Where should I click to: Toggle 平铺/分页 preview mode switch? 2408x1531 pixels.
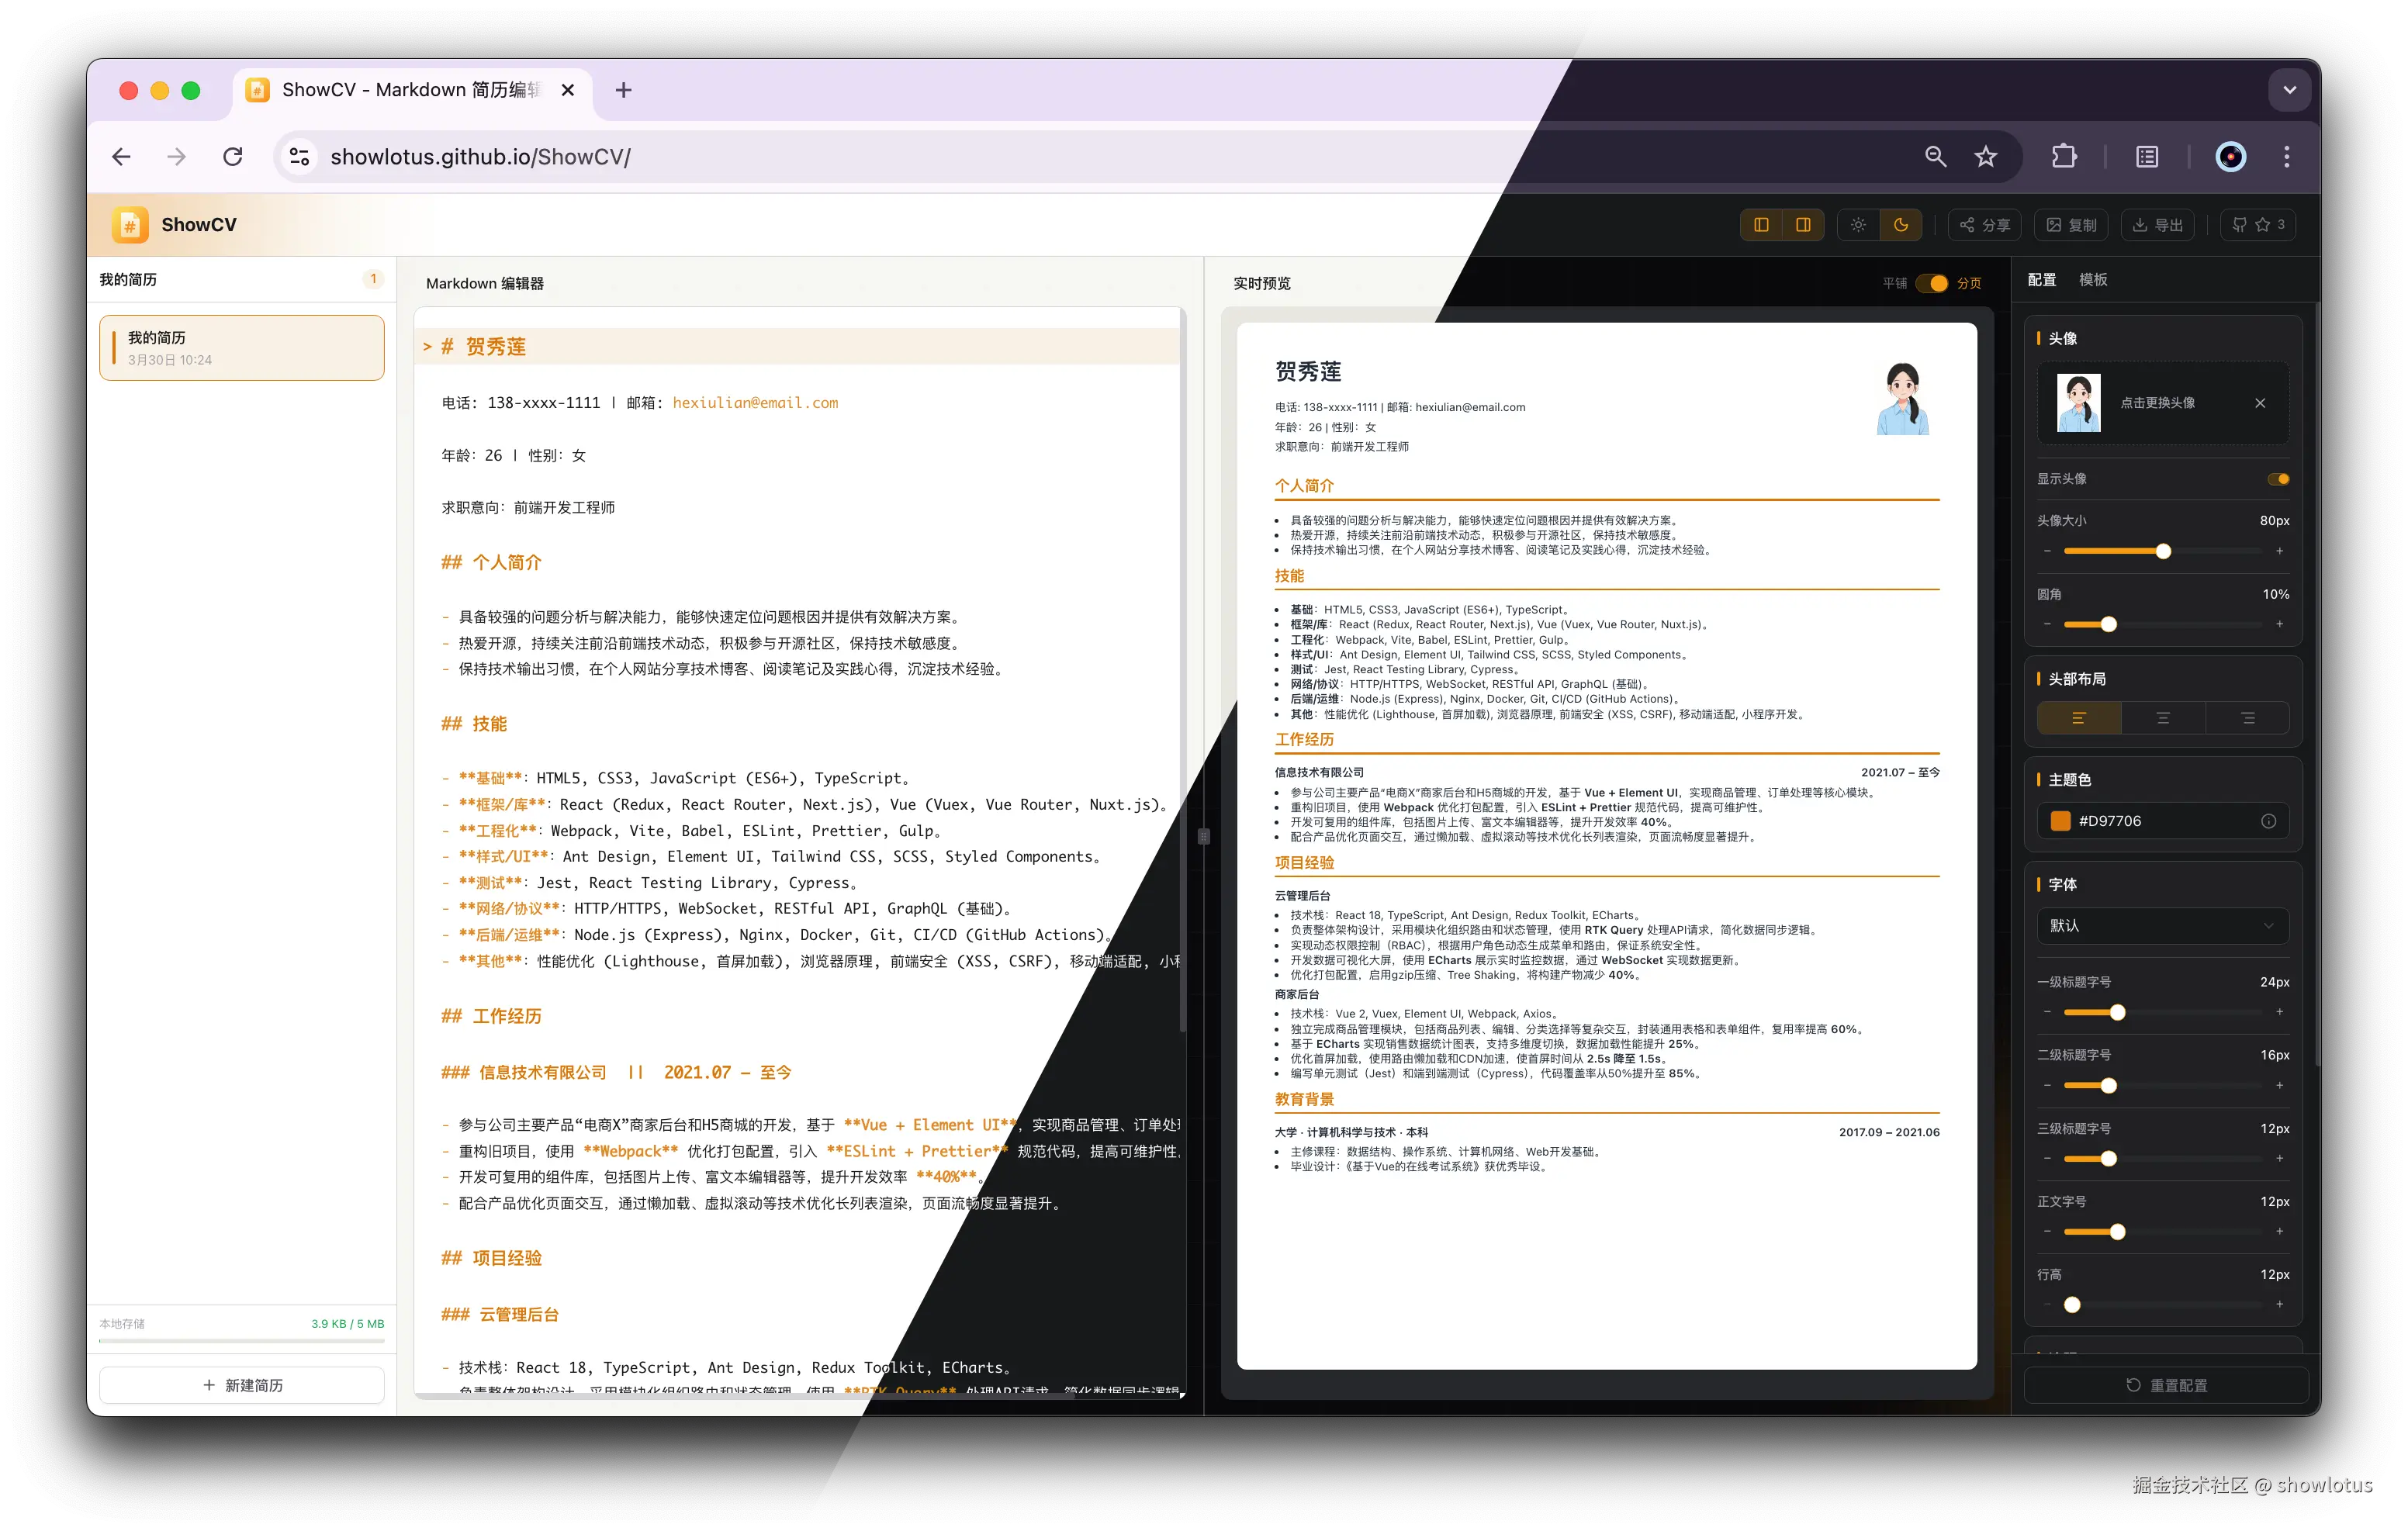[1931, 283]
